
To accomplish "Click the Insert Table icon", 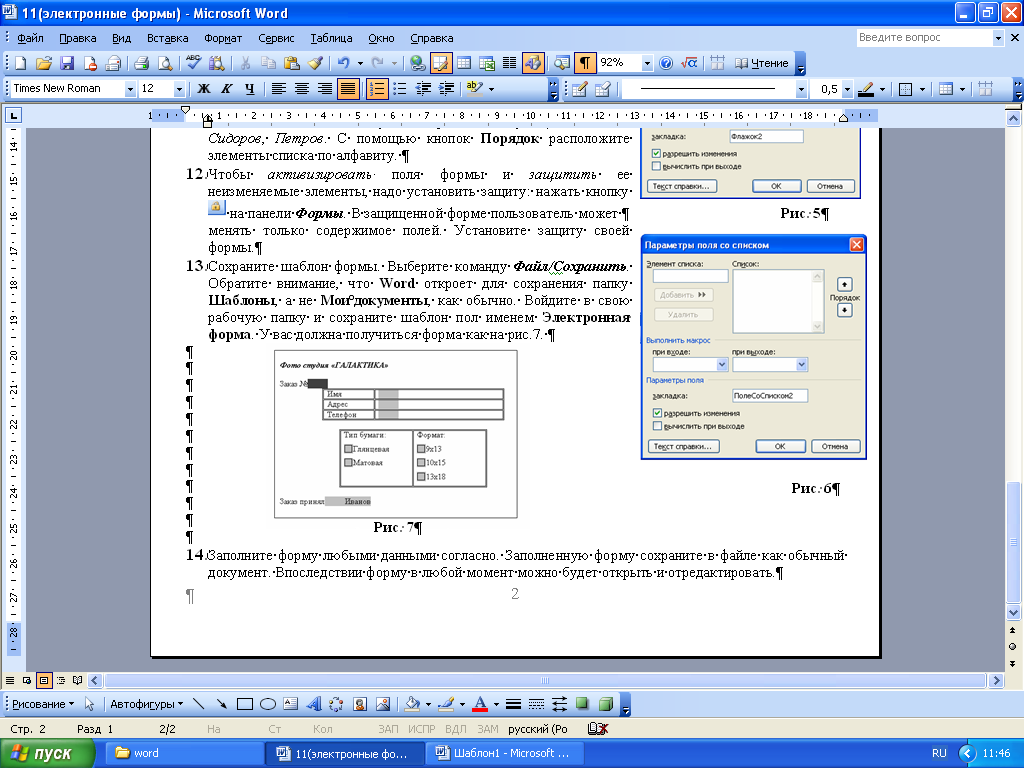I will pos(464,63).
